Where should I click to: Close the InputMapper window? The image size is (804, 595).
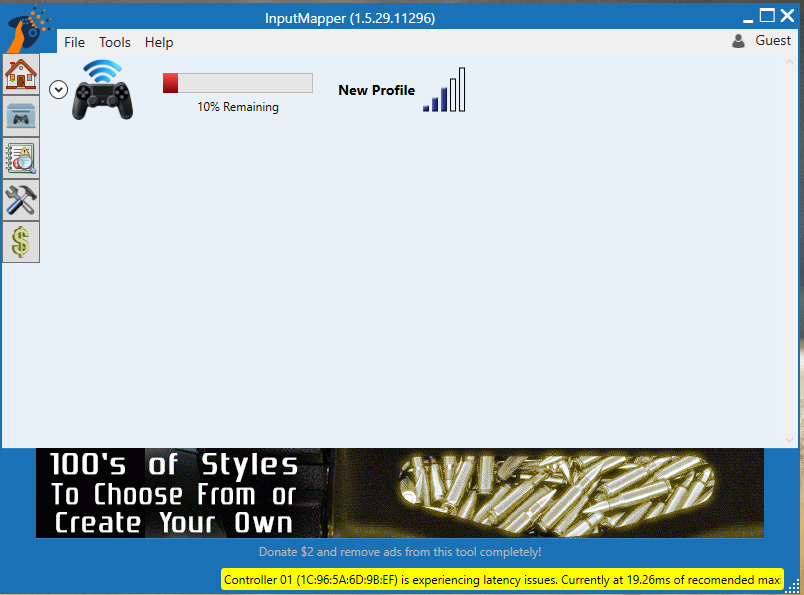788,15
